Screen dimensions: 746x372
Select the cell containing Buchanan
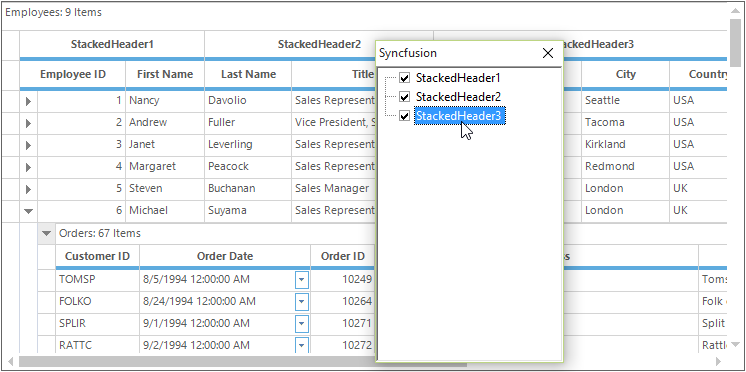click(x=248, y=188)
